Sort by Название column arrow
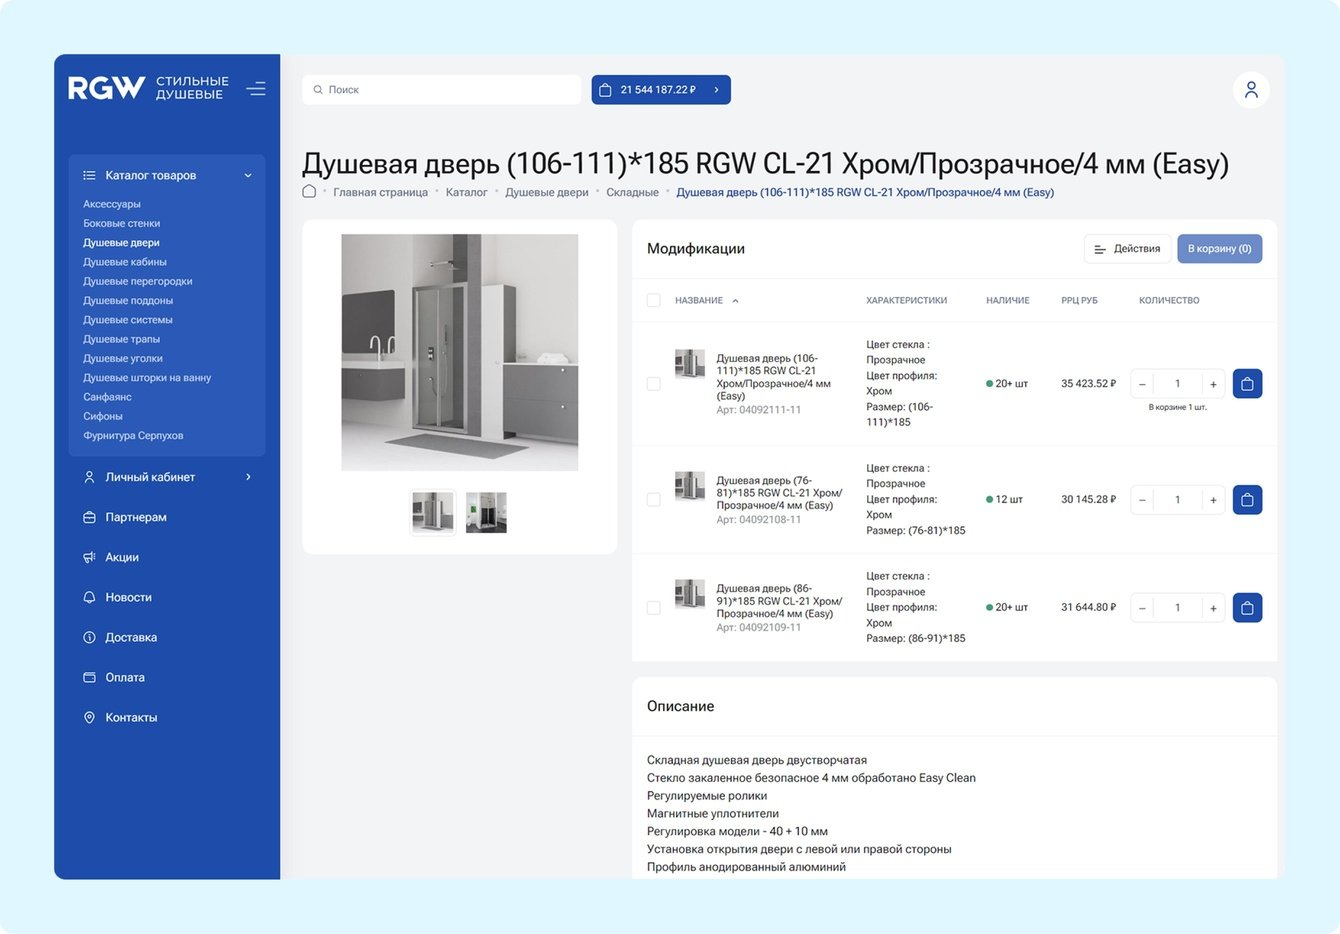Image resolution: width=1340 pixels, height=934 pixels. tap(735, 301)
